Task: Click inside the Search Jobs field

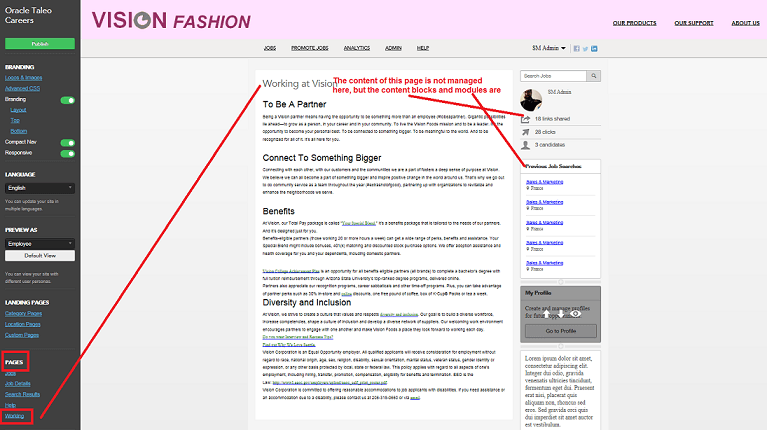Action: click(x=554, y=76)
